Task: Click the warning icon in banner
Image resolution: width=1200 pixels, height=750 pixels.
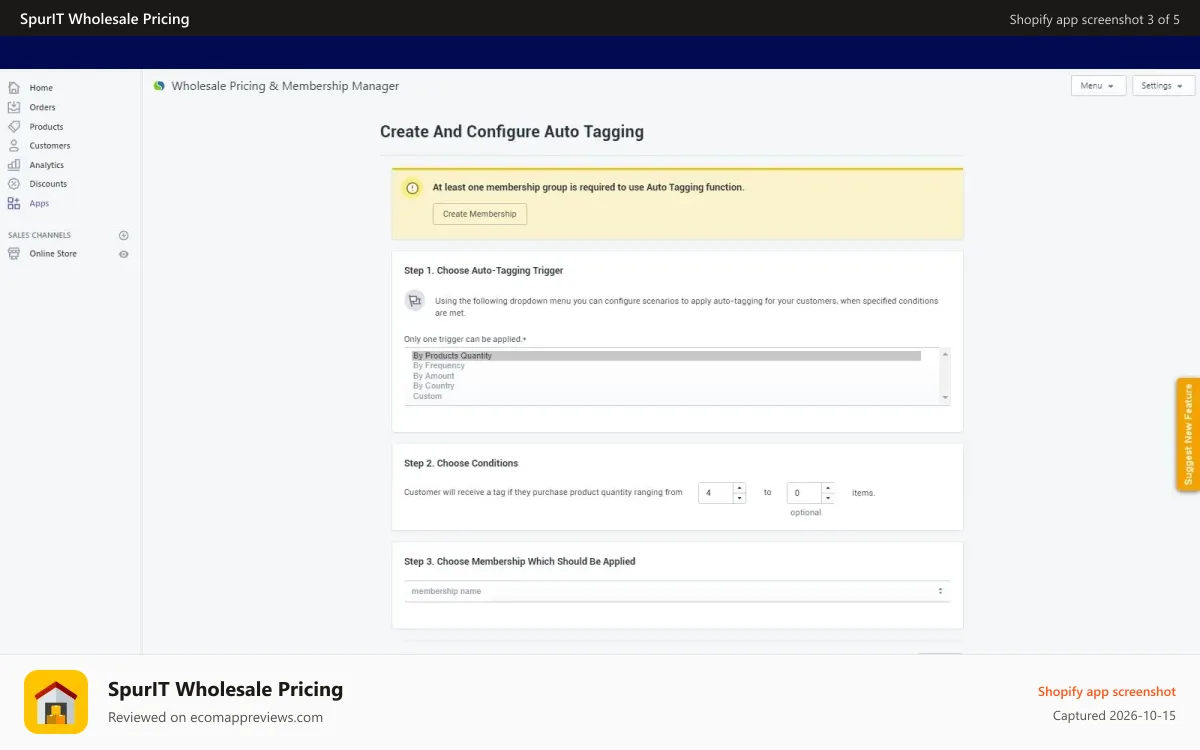Action: pyautogui.click(x=412, y=188)
